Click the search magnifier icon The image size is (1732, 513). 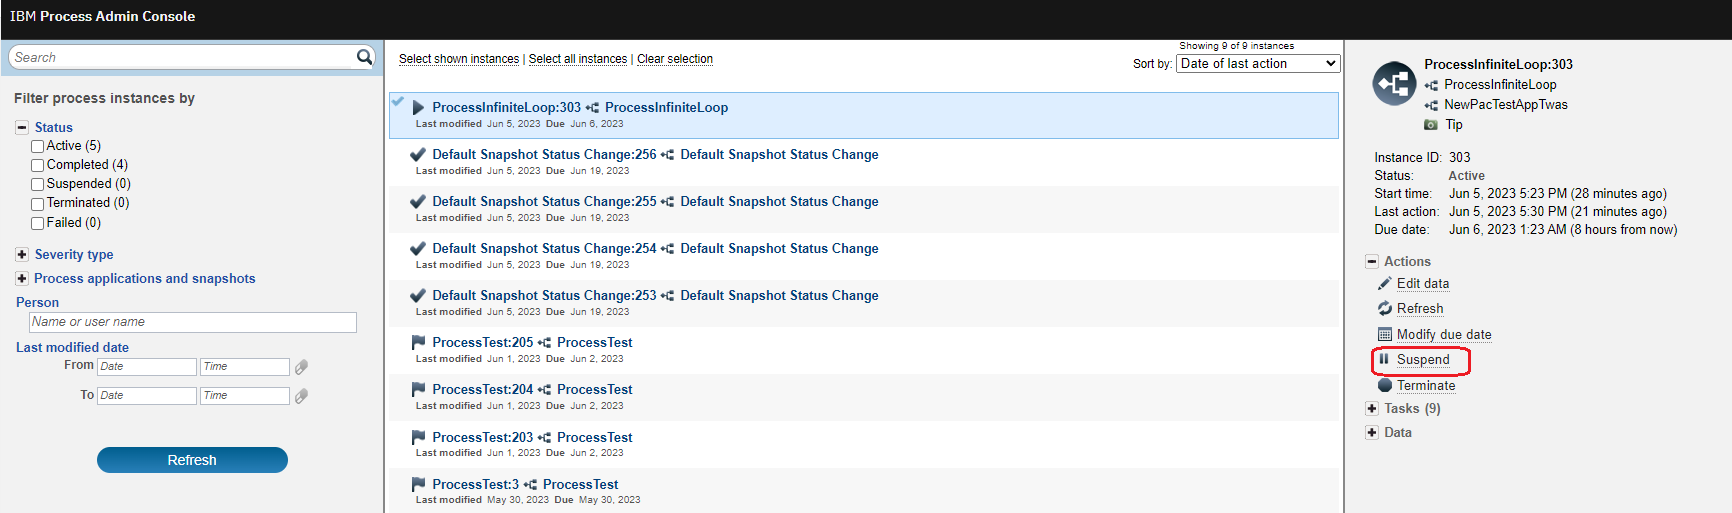tap(364, 57)
